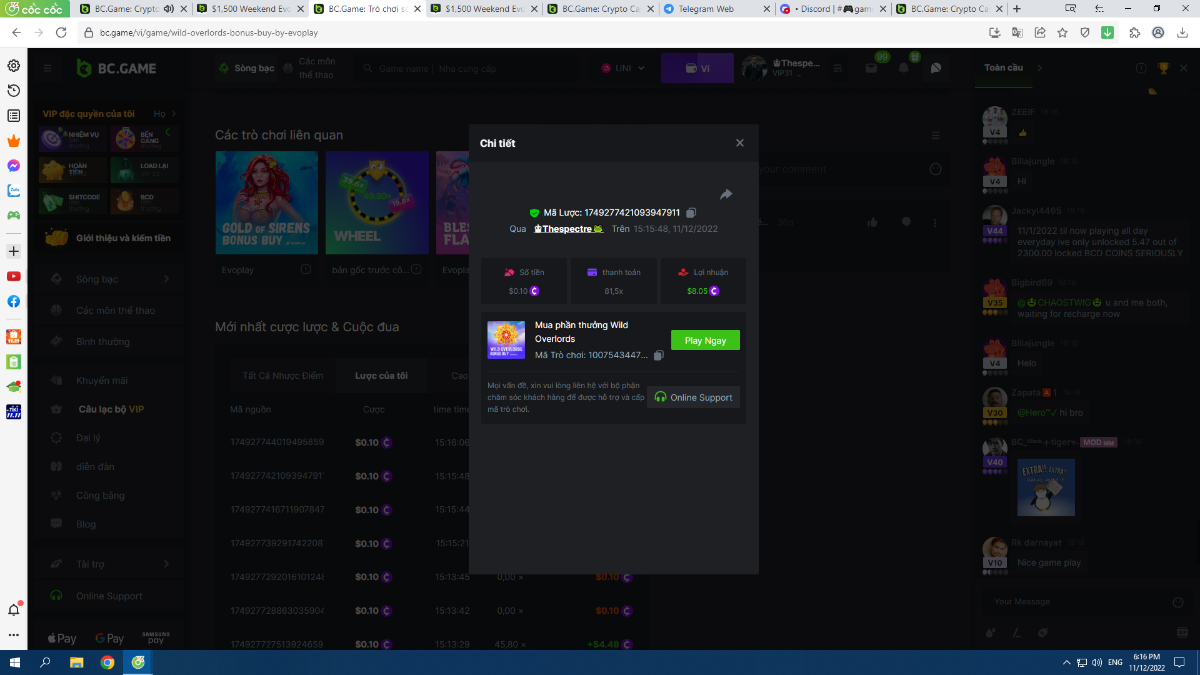Open Online Support from the dialog
The height and width of the screenshot is (675, 1200).
[x=693, y=397]
